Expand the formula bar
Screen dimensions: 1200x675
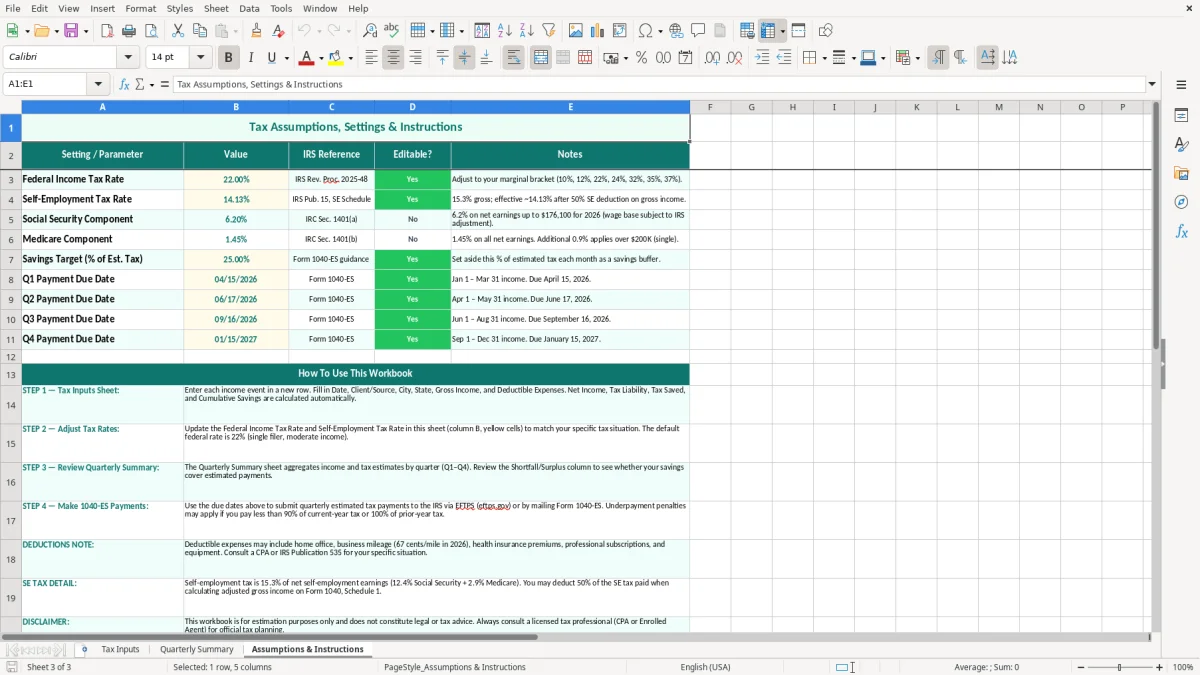[x=1153, y=84]
